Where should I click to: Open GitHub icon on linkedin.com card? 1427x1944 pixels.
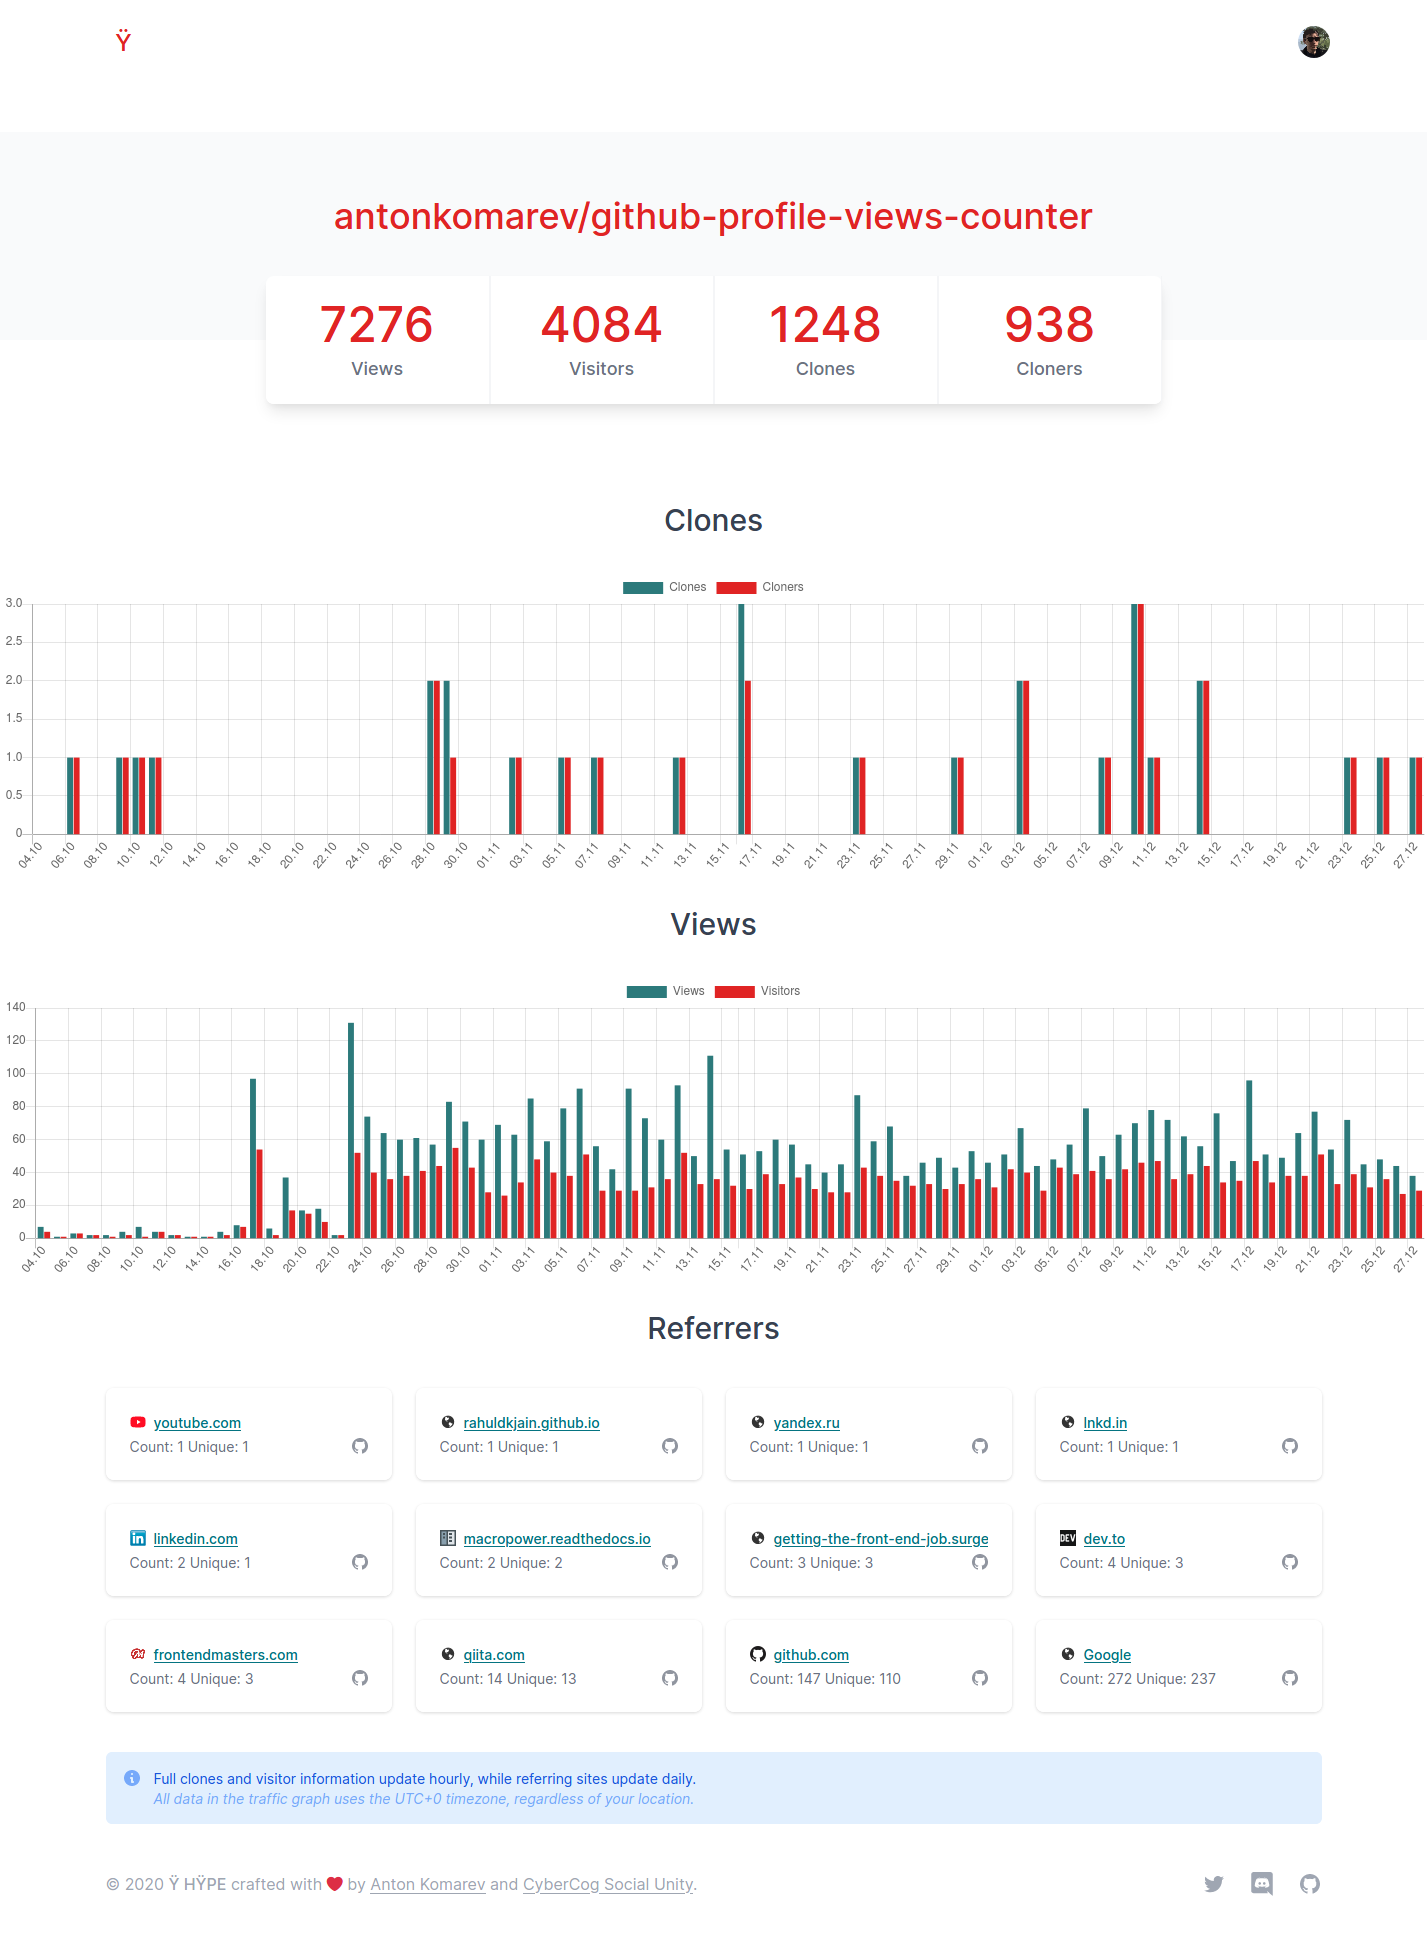pyautogui.click(x=360, y=1562)
